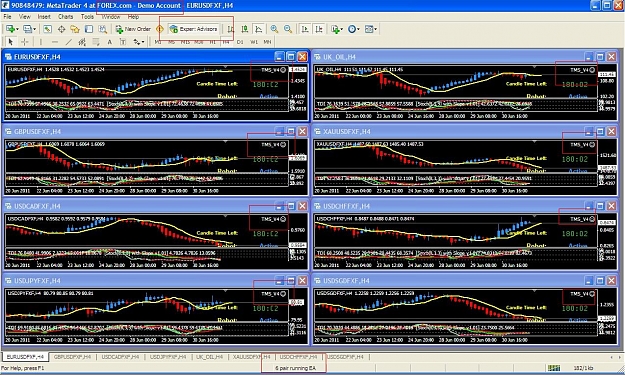Switch to USDCADFXF,H4 bottom tab
625x375 pixels.
coord(120,357)
